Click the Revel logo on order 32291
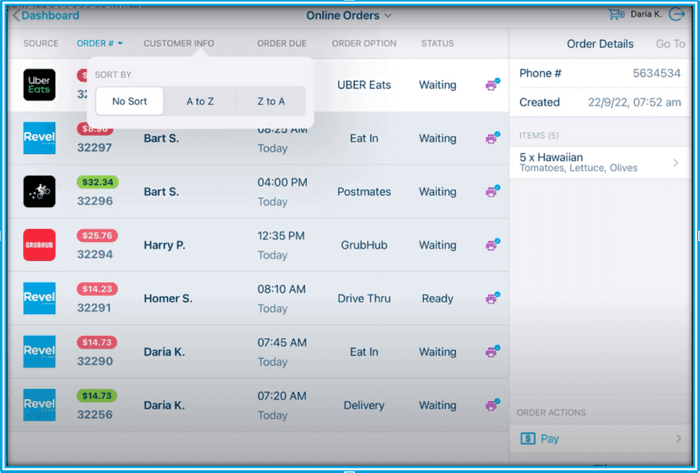700x473 pixels. pyautogui.click(x=39, y=298)
